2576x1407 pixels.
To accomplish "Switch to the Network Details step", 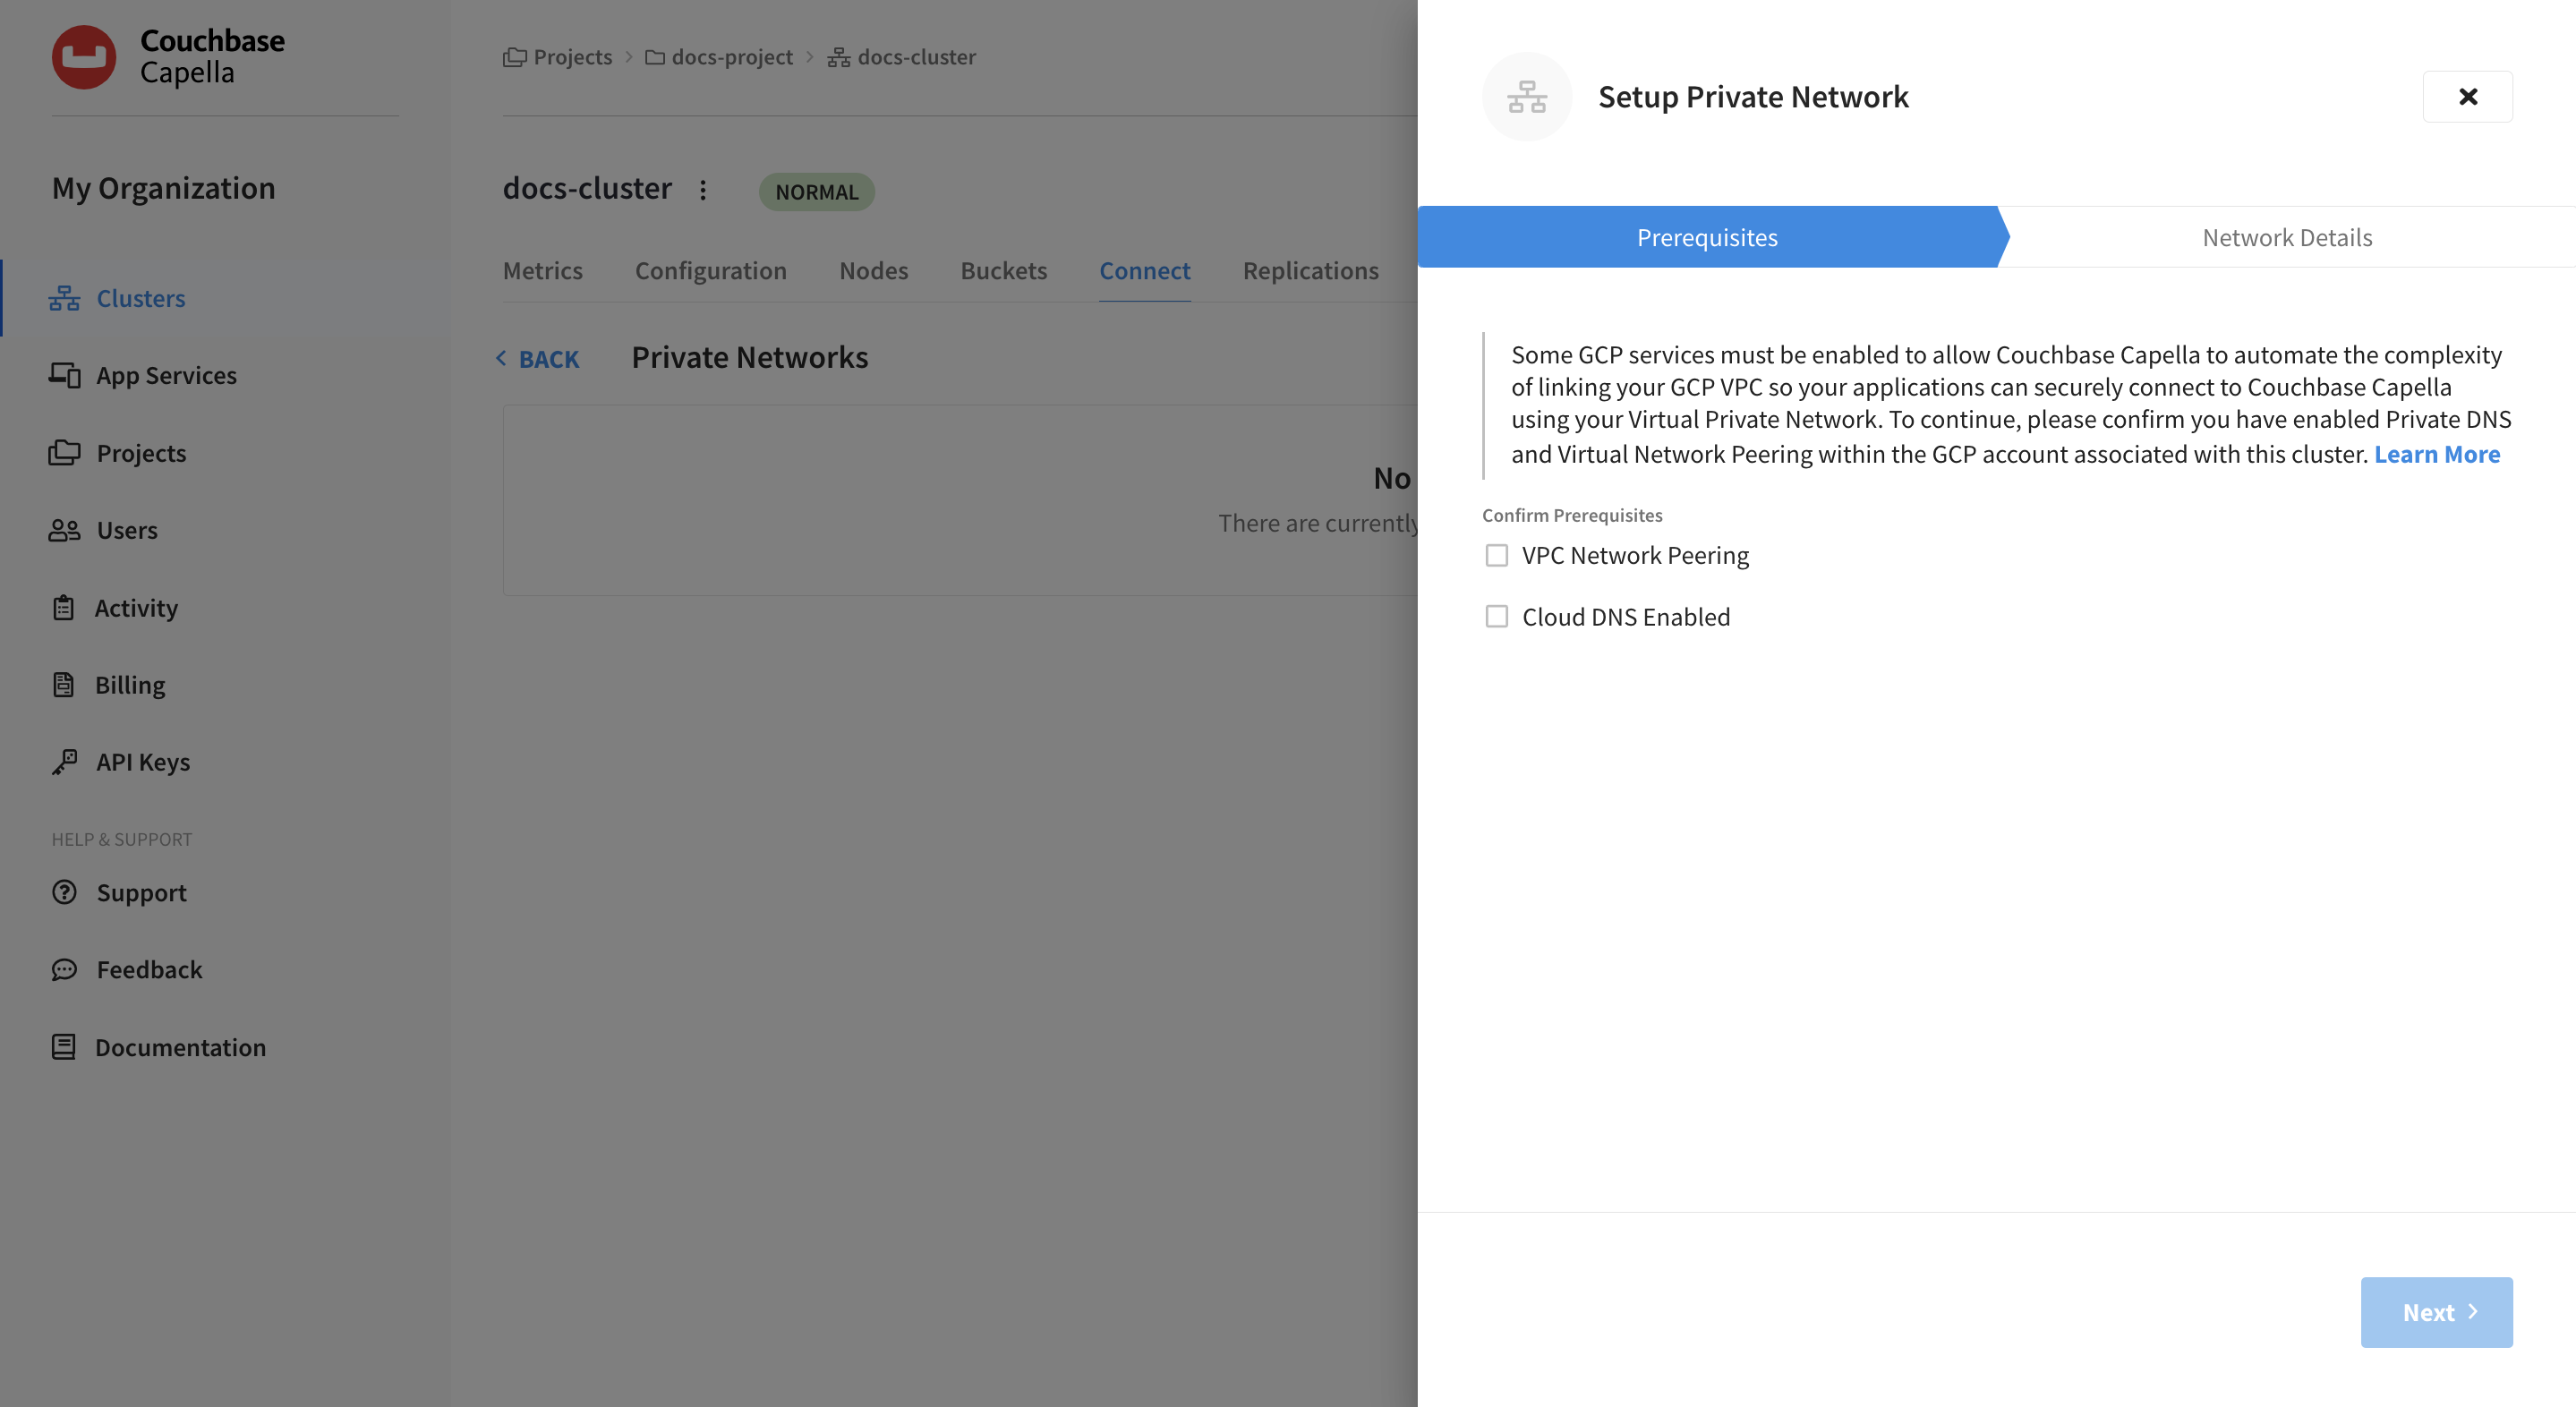I will (x=2286, y=238).
